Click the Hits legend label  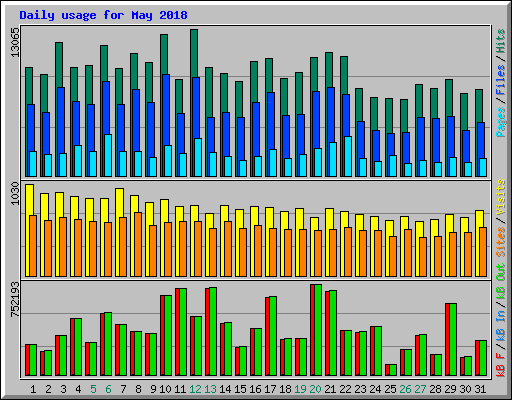tap(500, 41)
